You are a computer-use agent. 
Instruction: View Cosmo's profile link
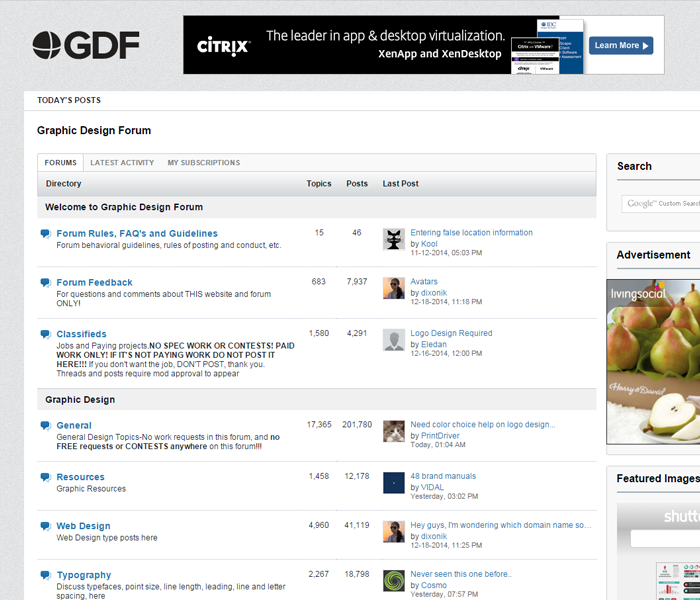click(433, 585)
